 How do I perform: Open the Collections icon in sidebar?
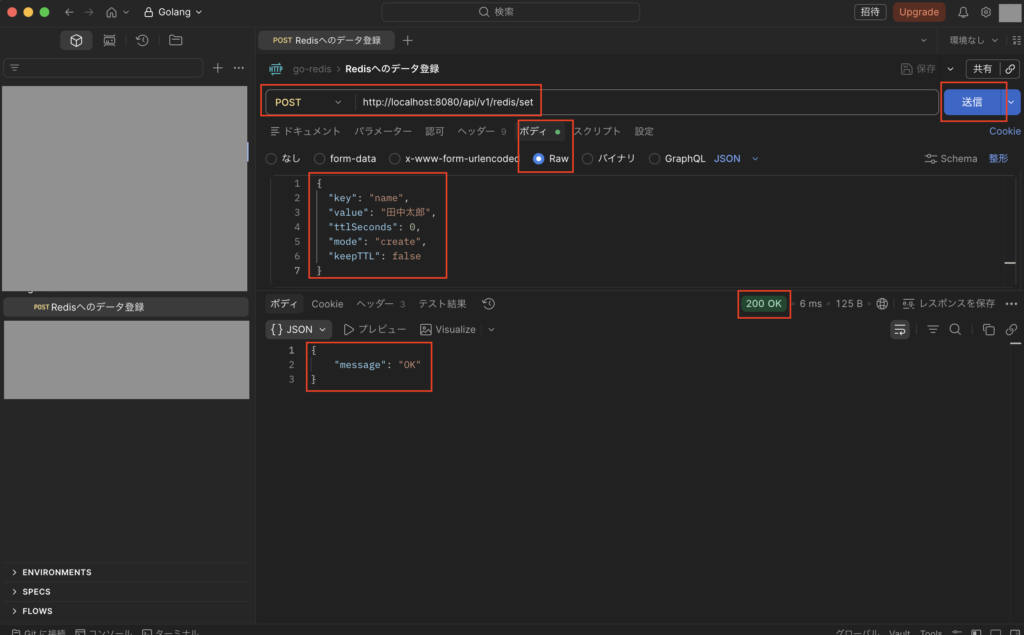76,40
